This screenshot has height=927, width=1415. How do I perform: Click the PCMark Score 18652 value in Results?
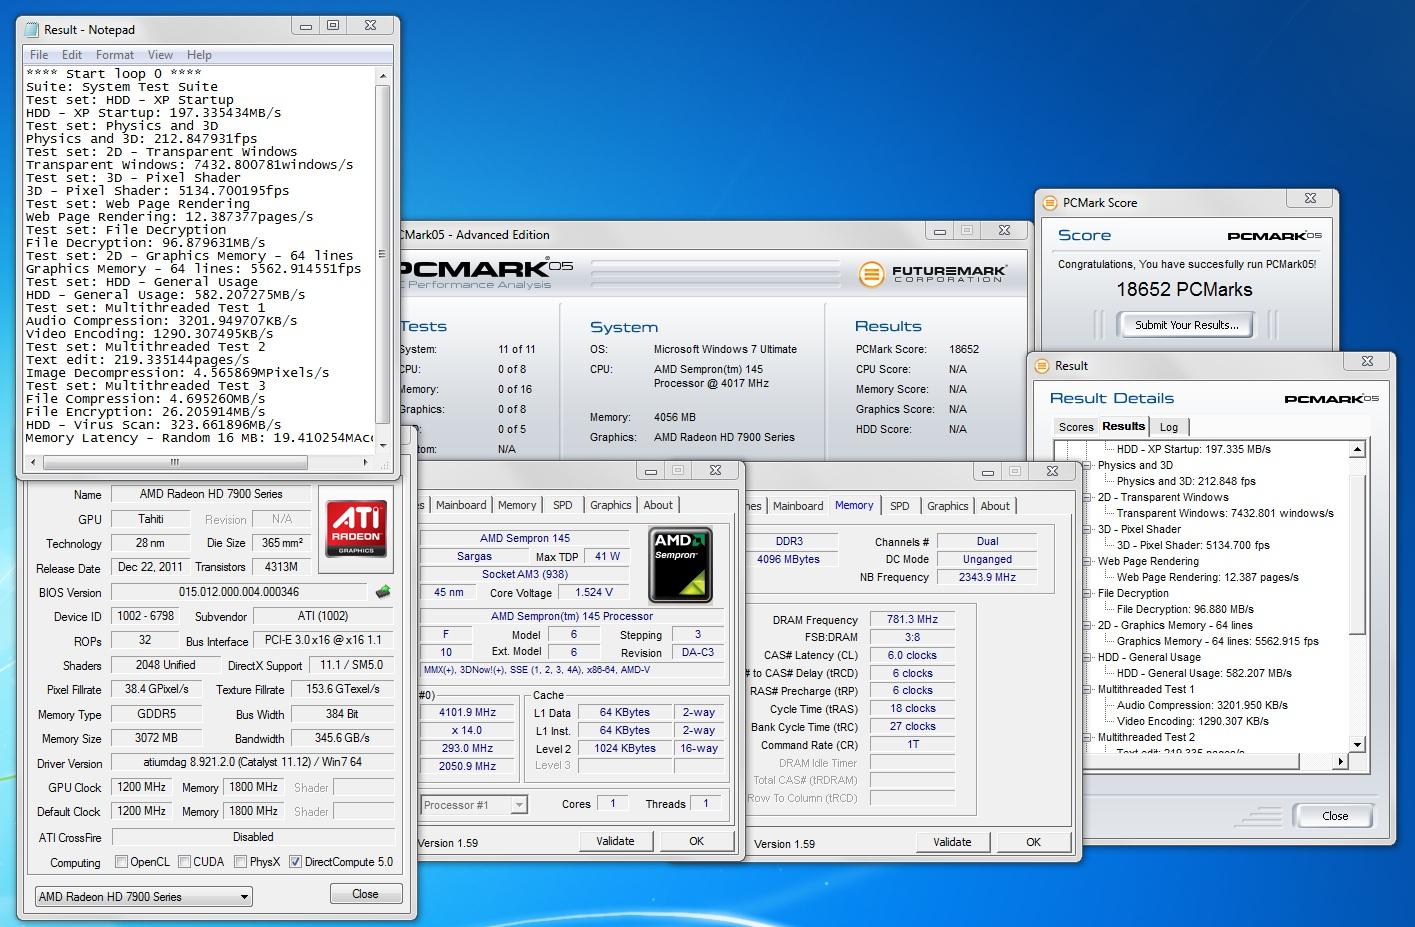coord(964,349)
